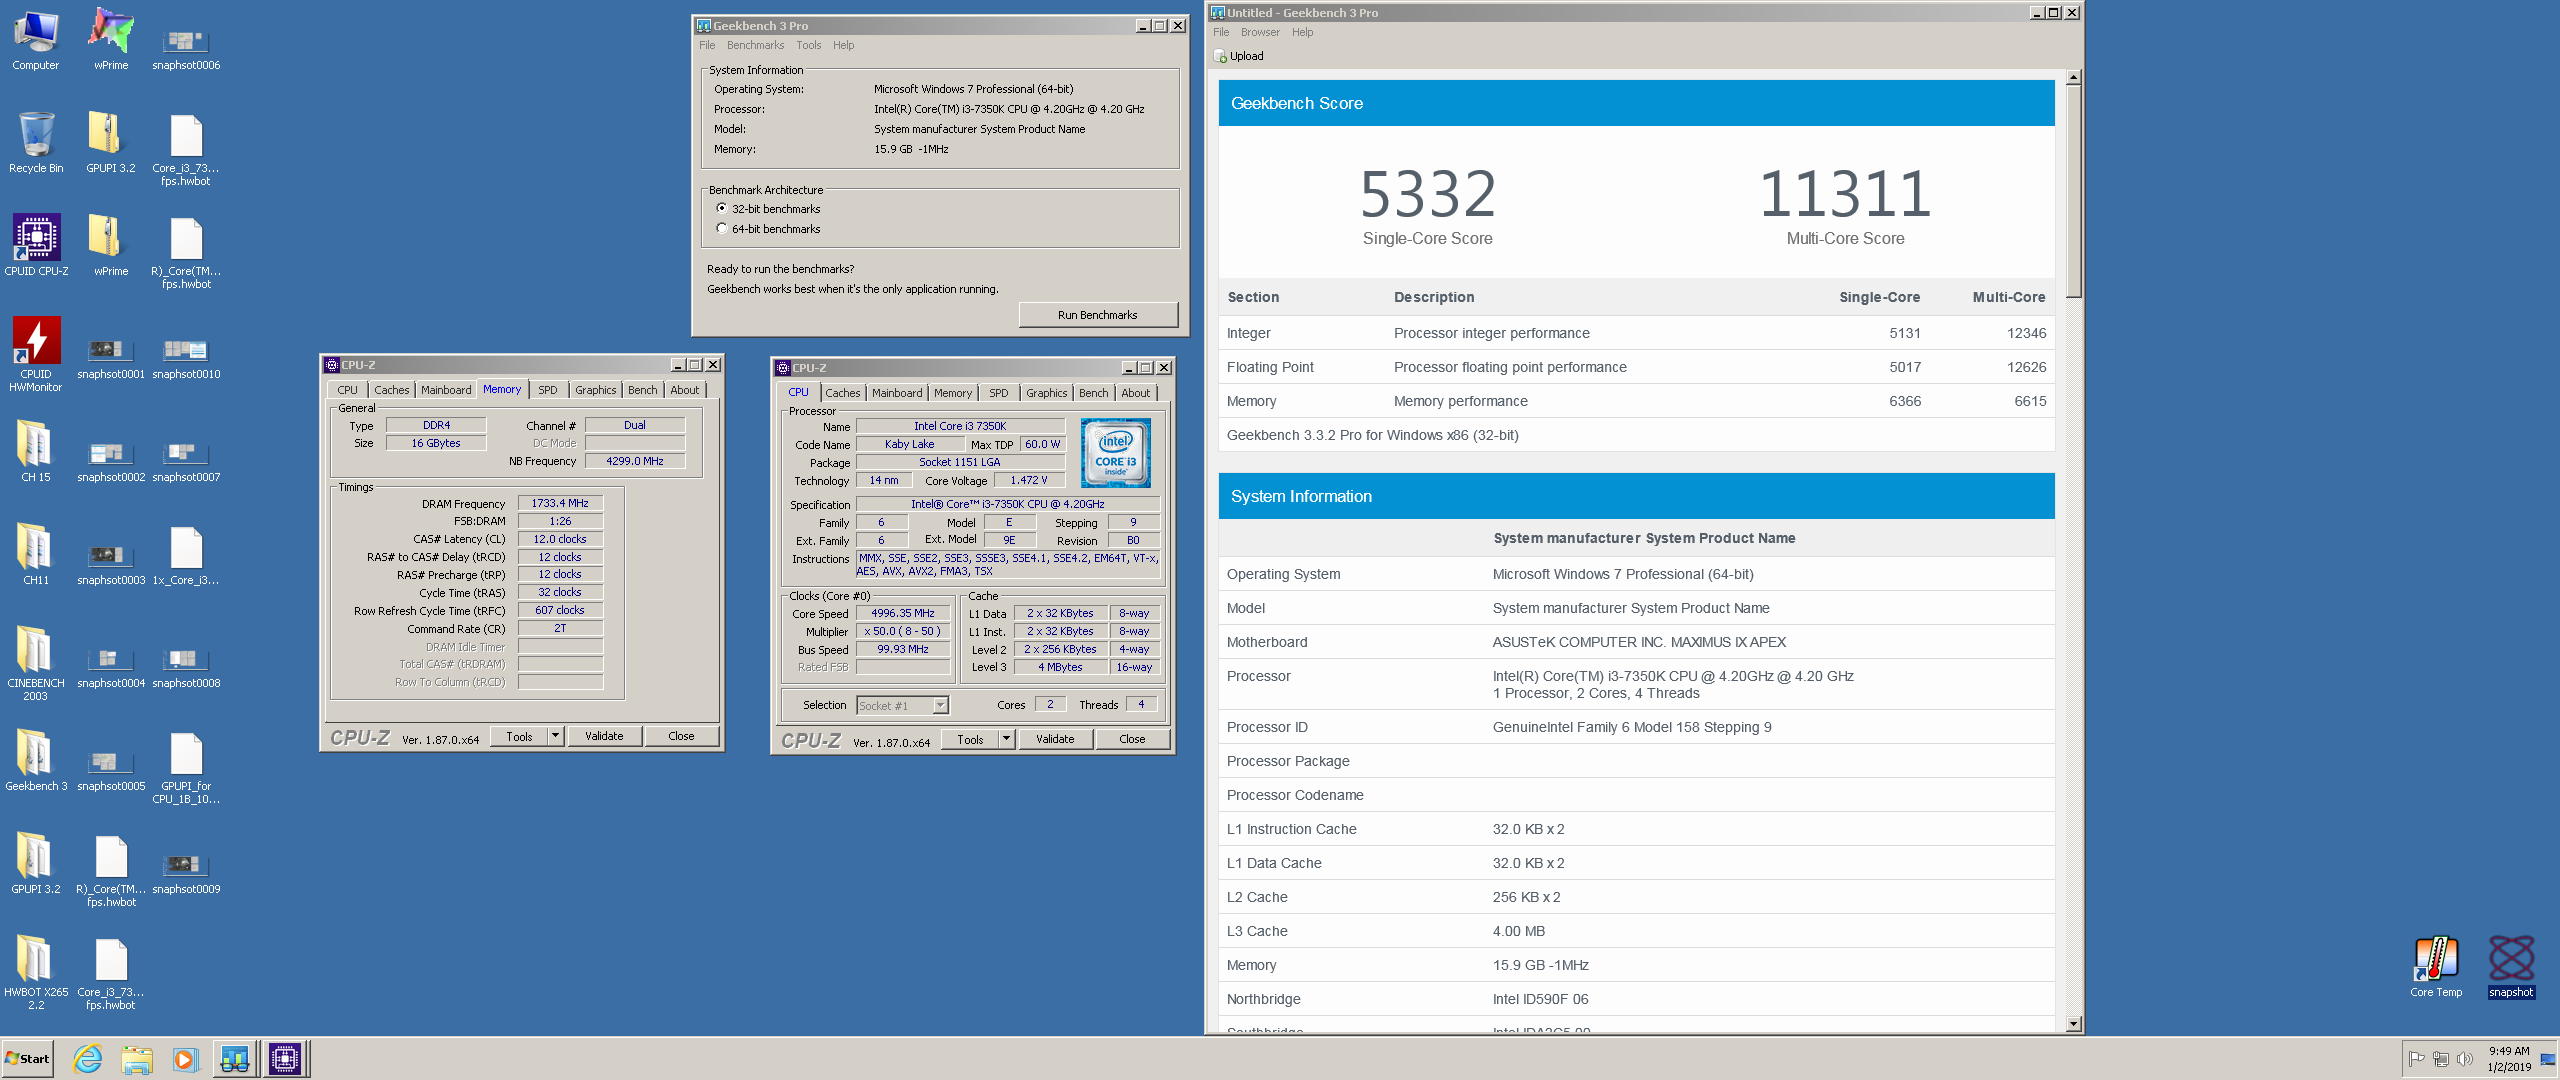Open Windows Explorer from taskbar

click(x=137, y=1059)
